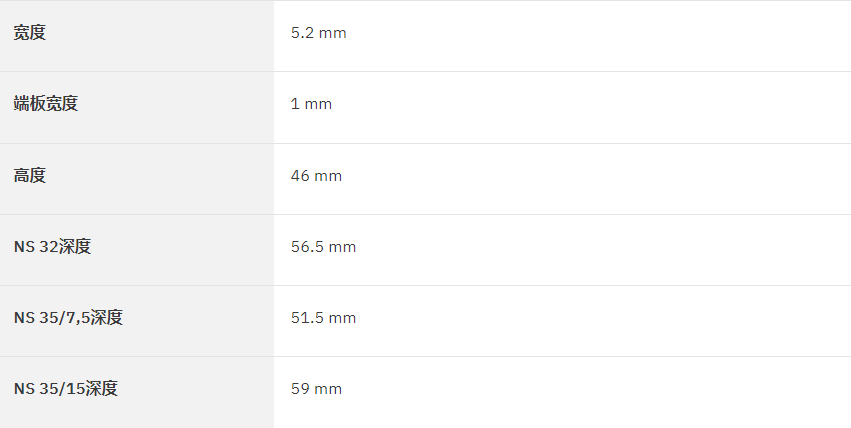Click the NS 35/7,5深度 label

(x=68, y=317)
